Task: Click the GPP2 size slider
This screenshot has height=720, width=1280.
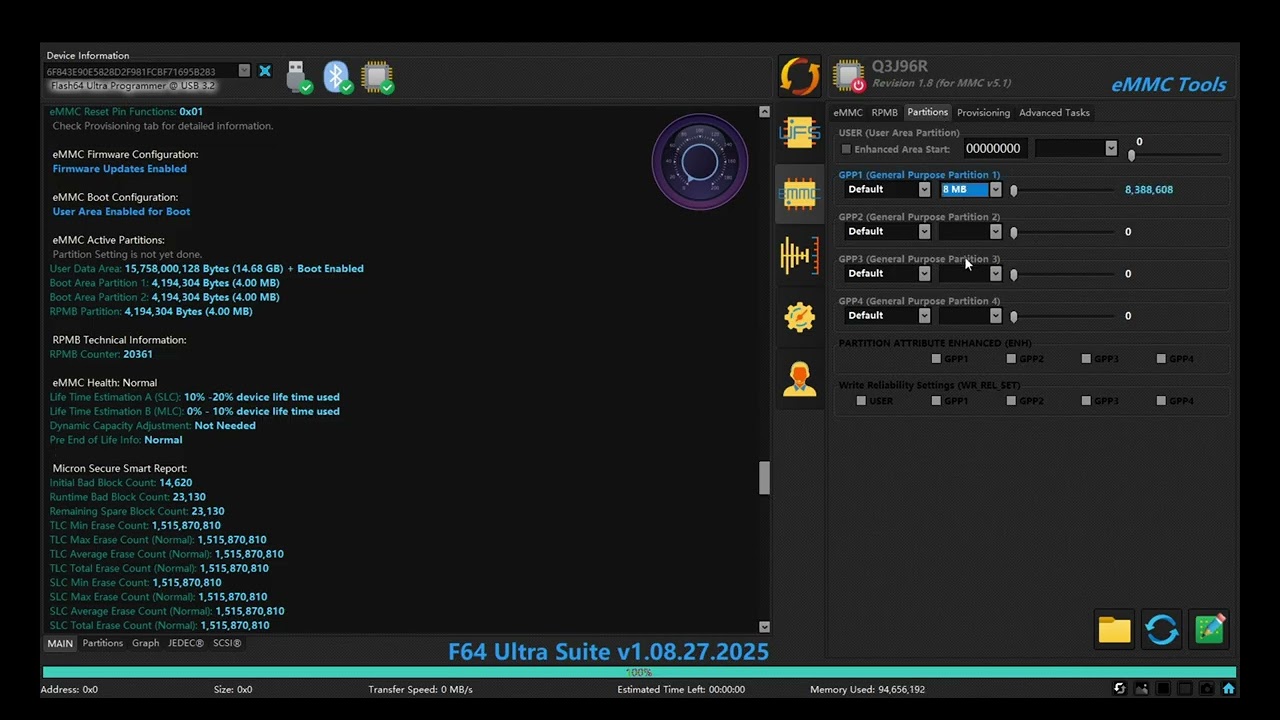Action: click(1062, 232)
